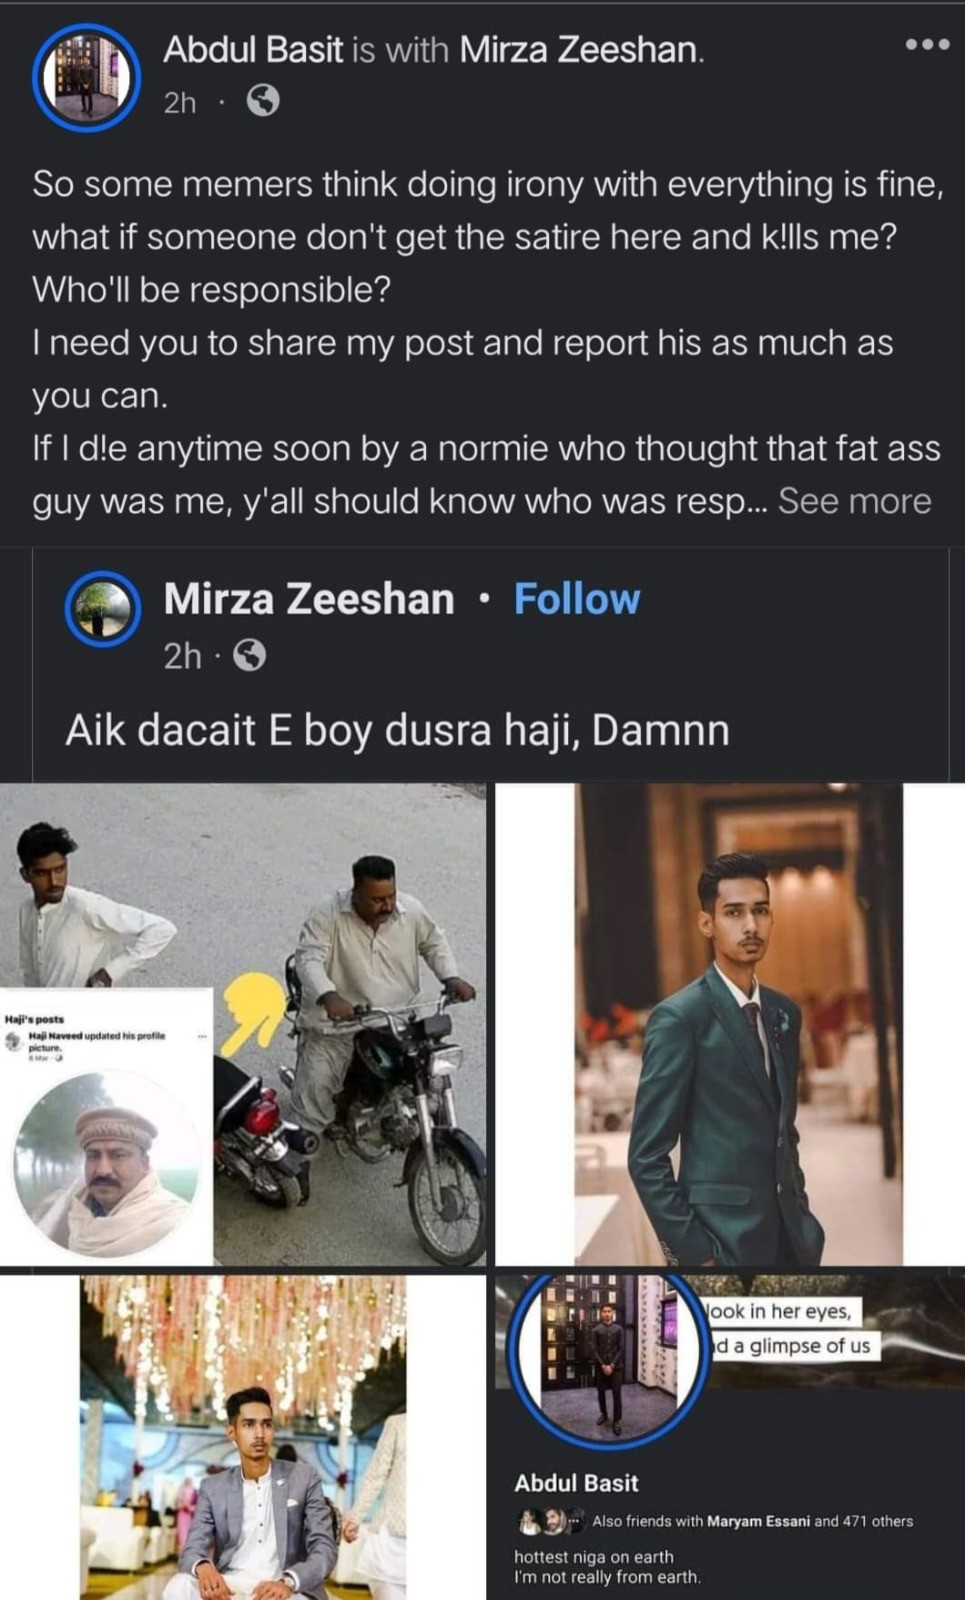This screenshot has height=1600, width=965.
Task: Click the shared post's 2h timestamp
Action: pyautogui.click(x=182, y=656)
